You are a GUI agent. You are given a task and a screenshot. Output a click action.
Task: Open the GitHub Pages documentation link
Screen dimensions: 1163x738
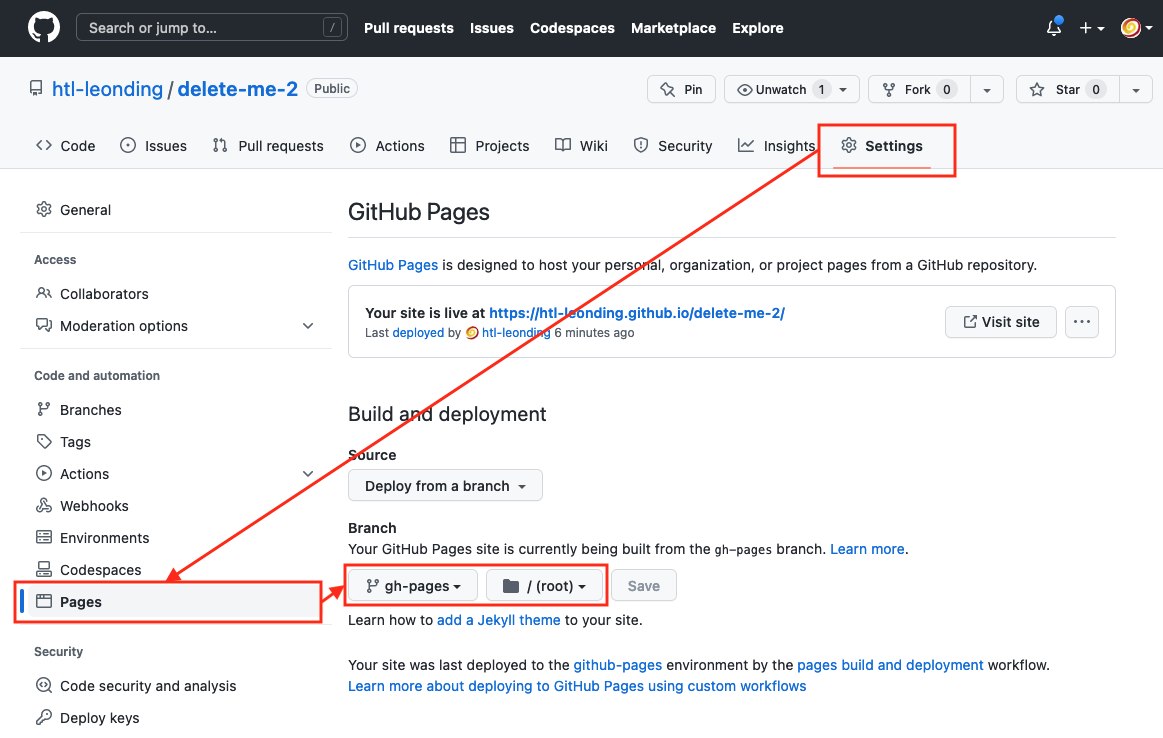(x=393, y=265)
